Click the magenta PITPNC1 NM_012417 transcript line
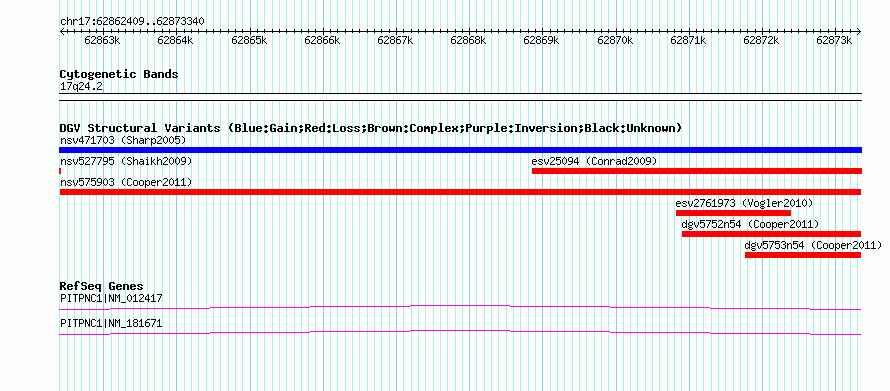Screen dimensions: 890x391 coord(460,307)
